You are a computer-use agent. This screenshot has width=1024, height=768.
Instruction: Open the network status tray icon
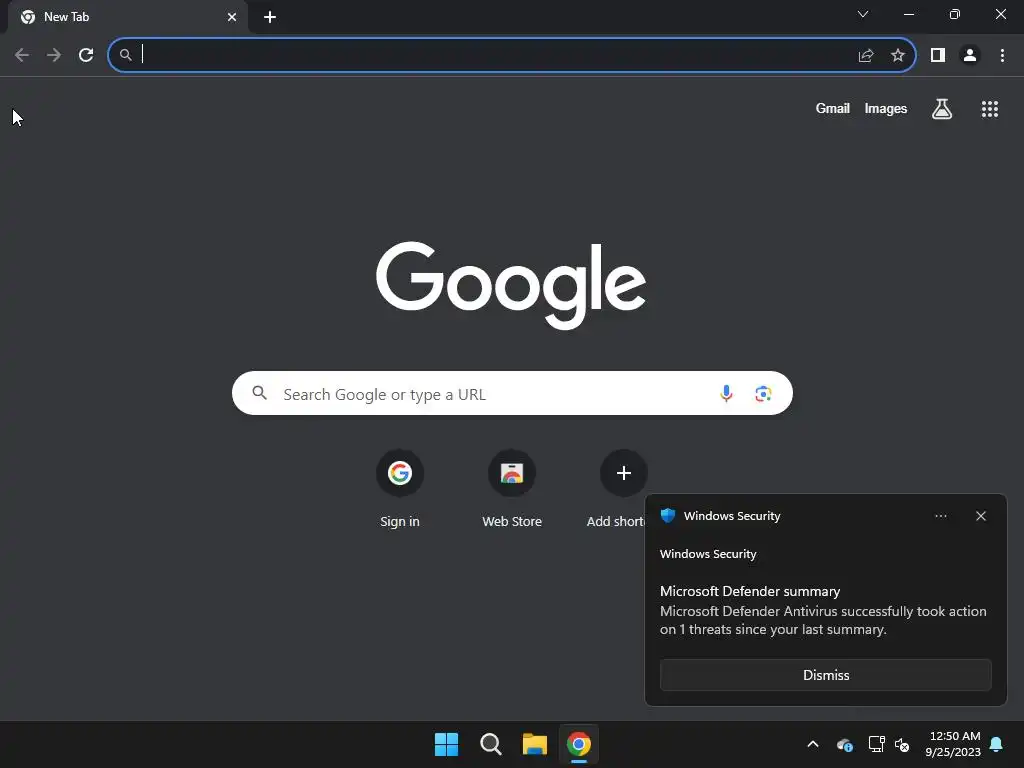coord(876,744)
